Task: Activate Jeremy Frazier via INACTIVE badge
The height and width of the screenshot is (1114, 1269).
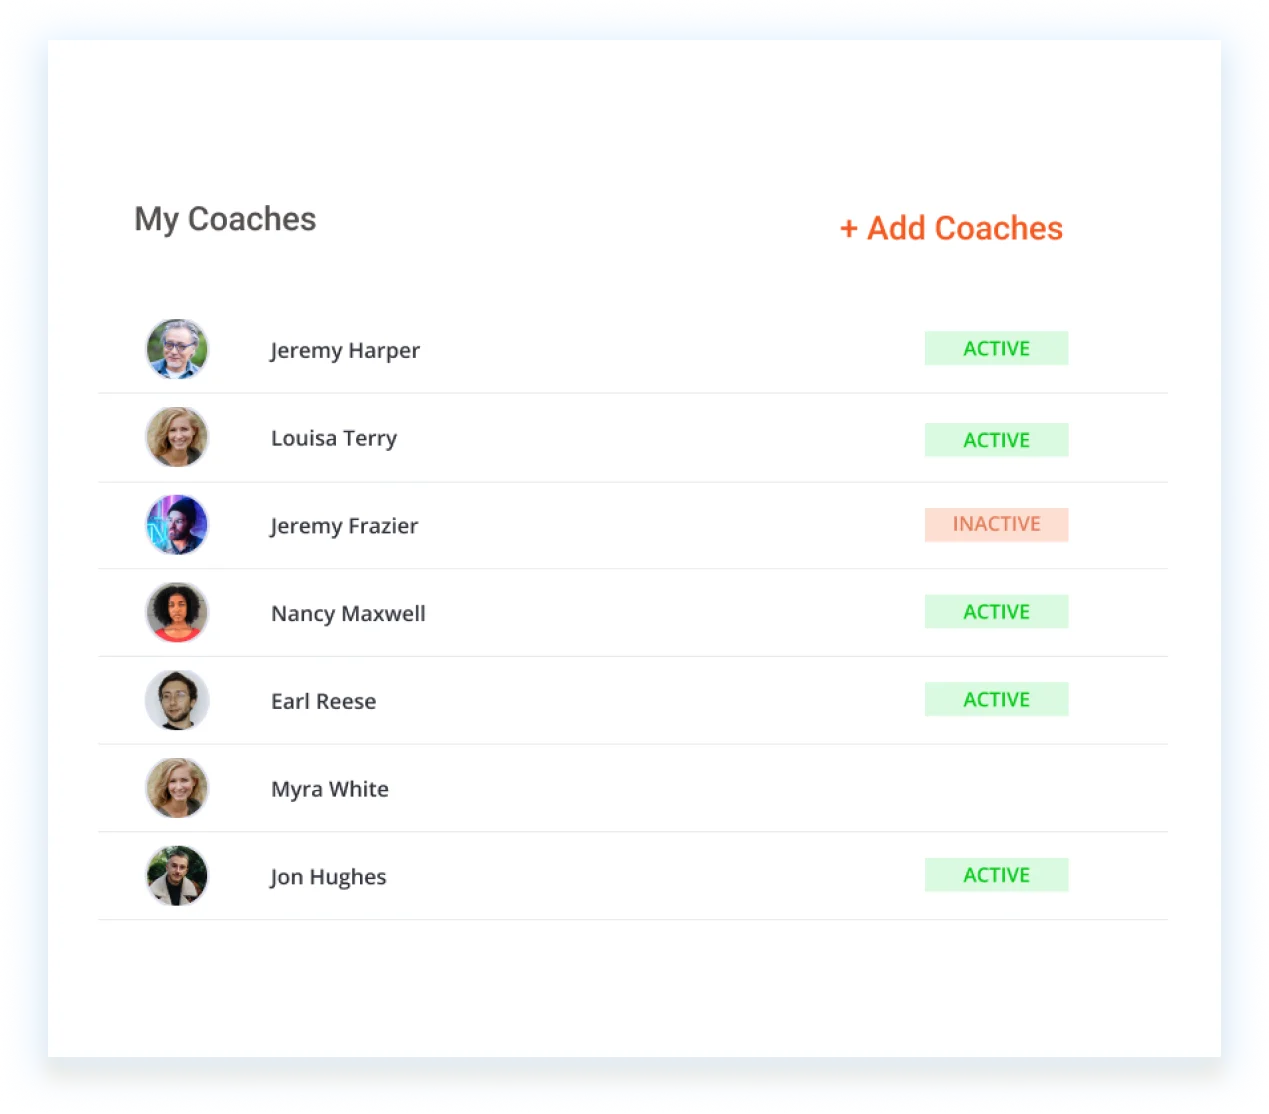Action: [996, 524]
